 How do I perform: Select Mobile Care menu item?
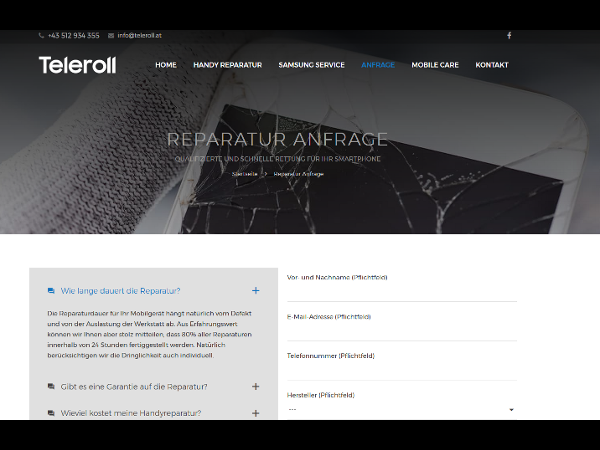click(x=435, y=65)
